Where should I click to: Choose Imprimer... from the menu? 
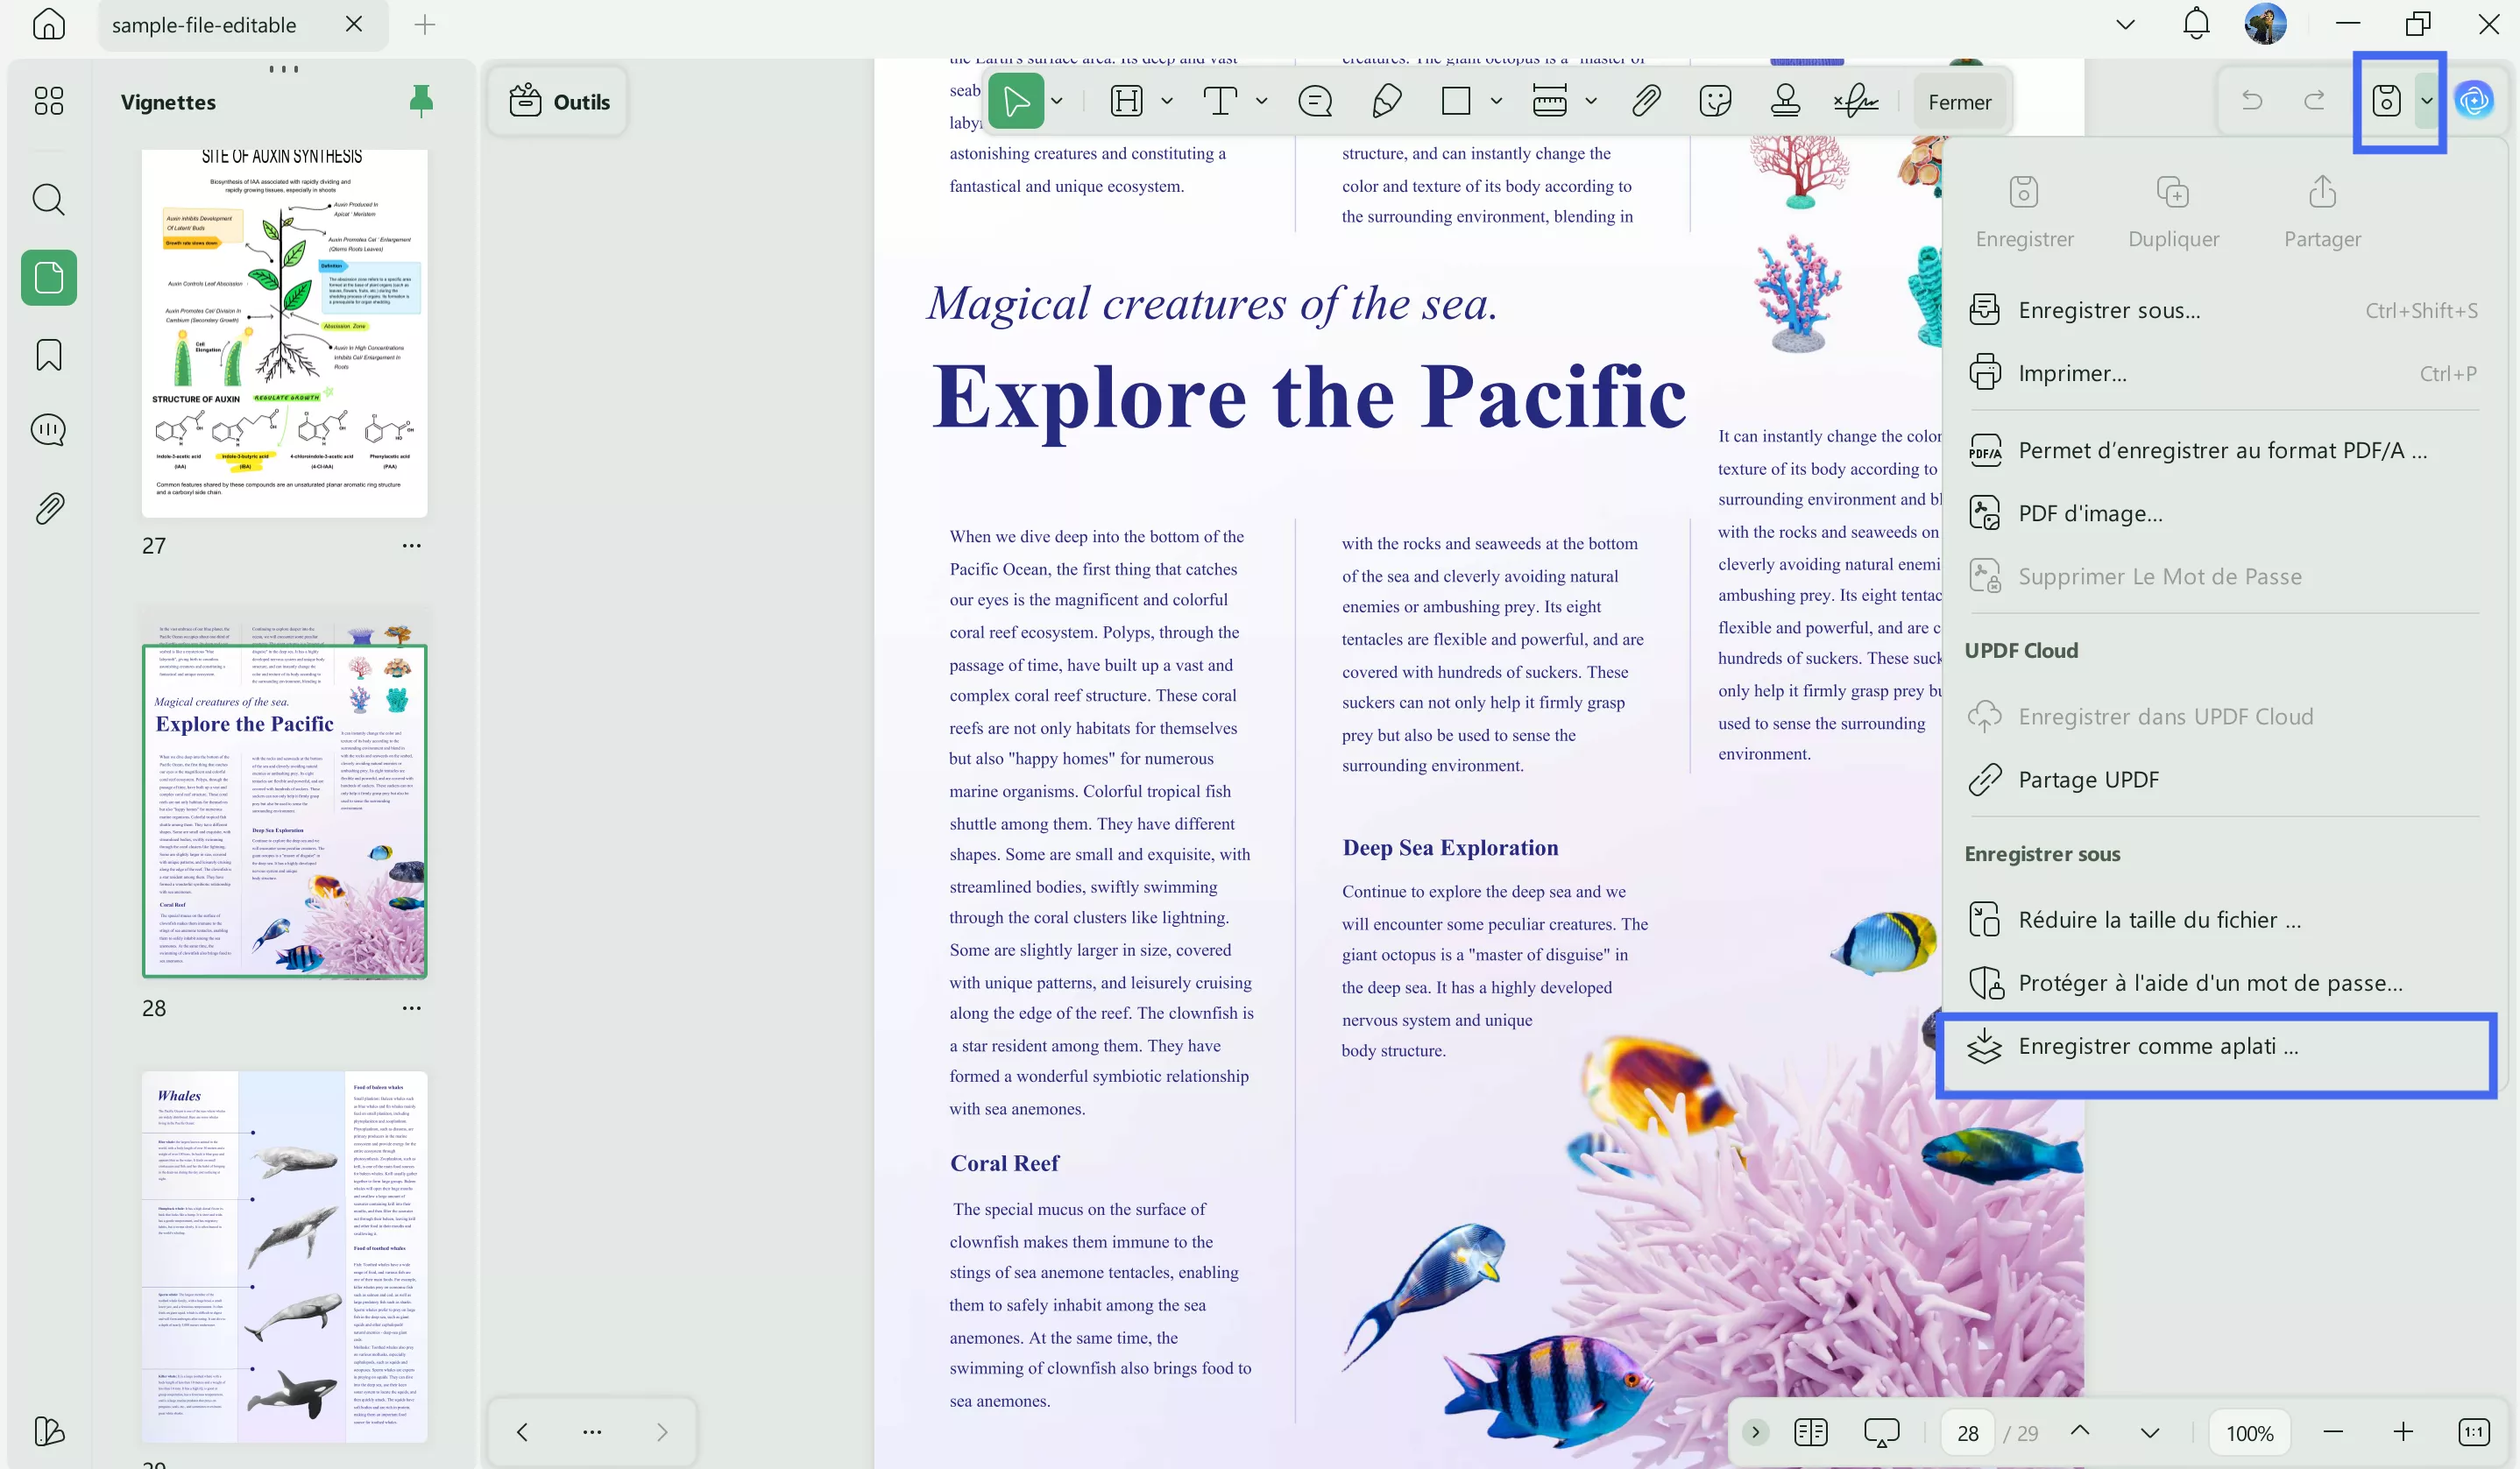click(x=2224, y=373)
